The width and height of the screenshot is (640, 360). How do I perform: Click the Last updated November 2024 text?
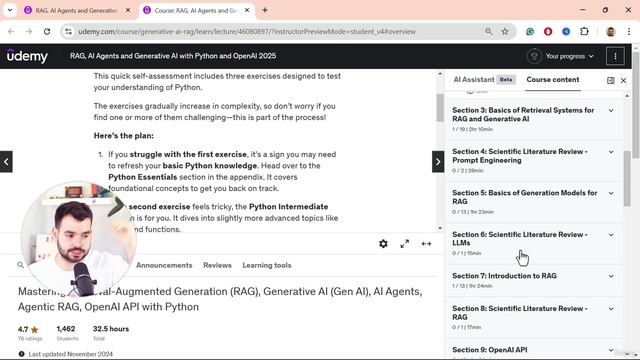pyautogui.click(x=71, y=354)
